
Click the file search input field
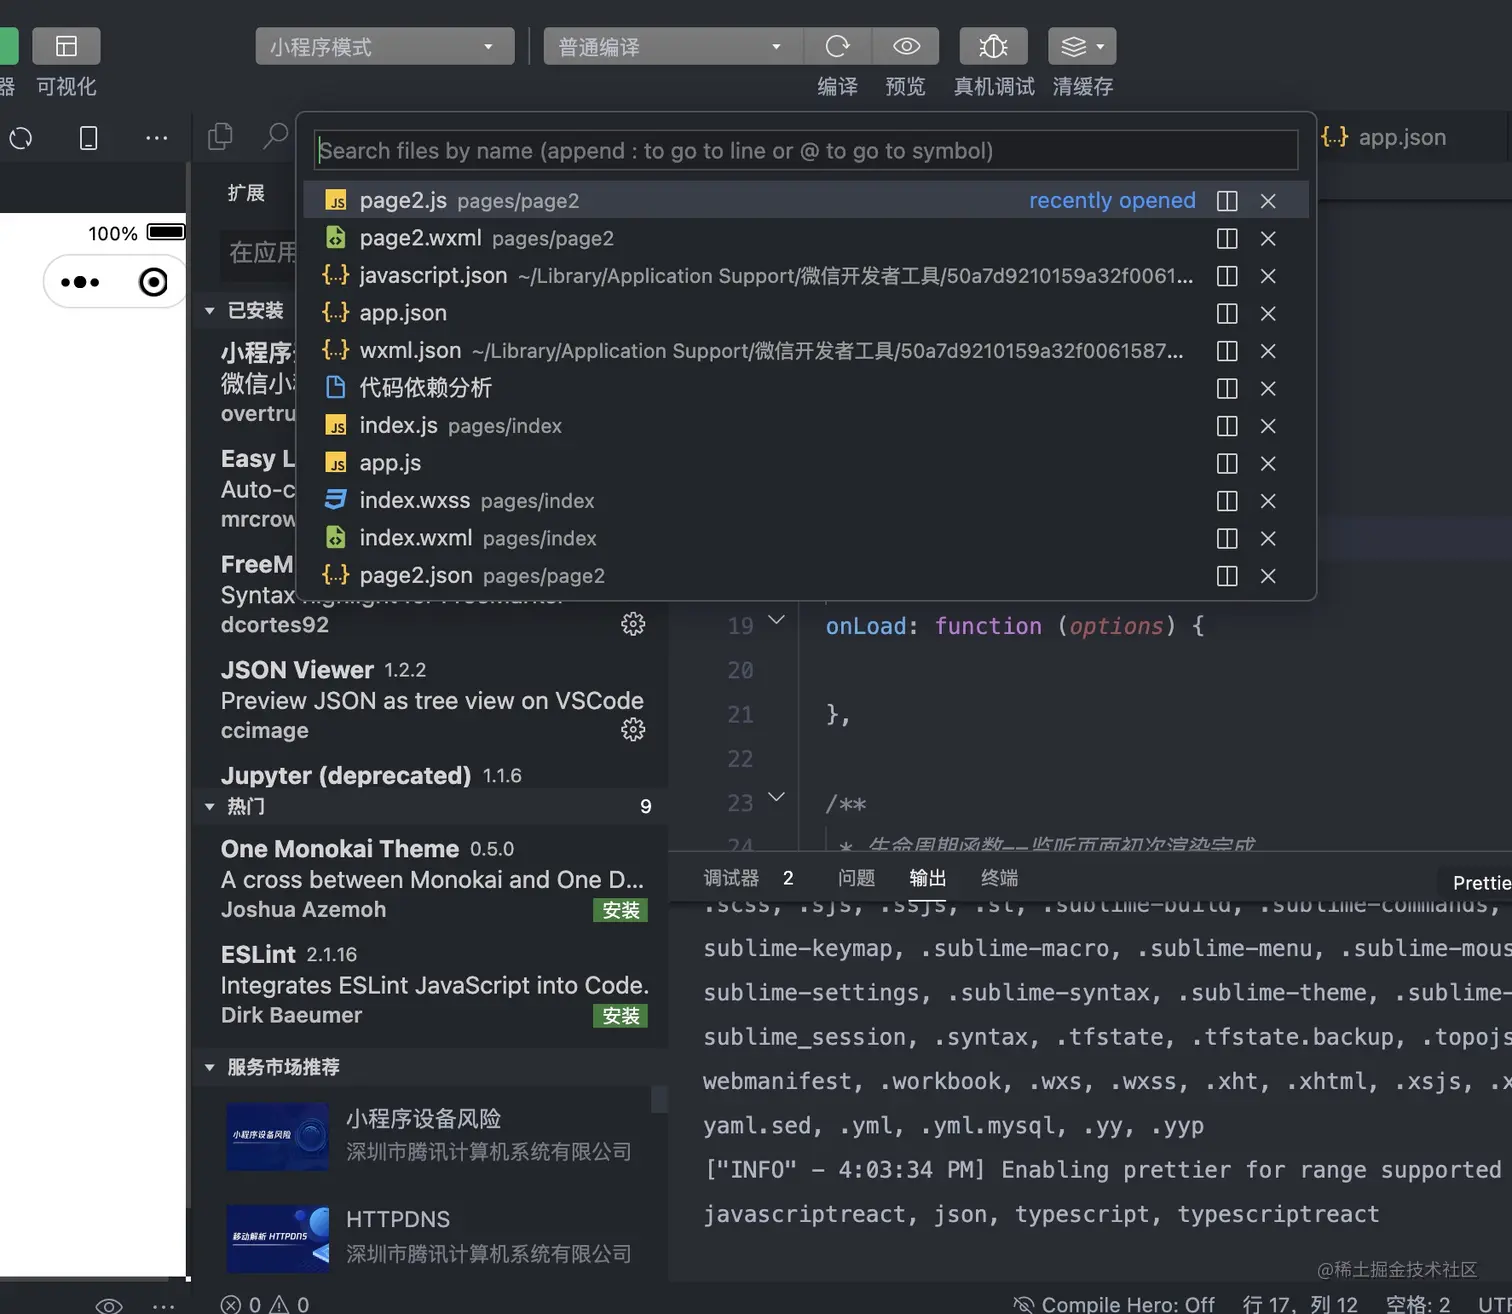click(x=806, y=151)
